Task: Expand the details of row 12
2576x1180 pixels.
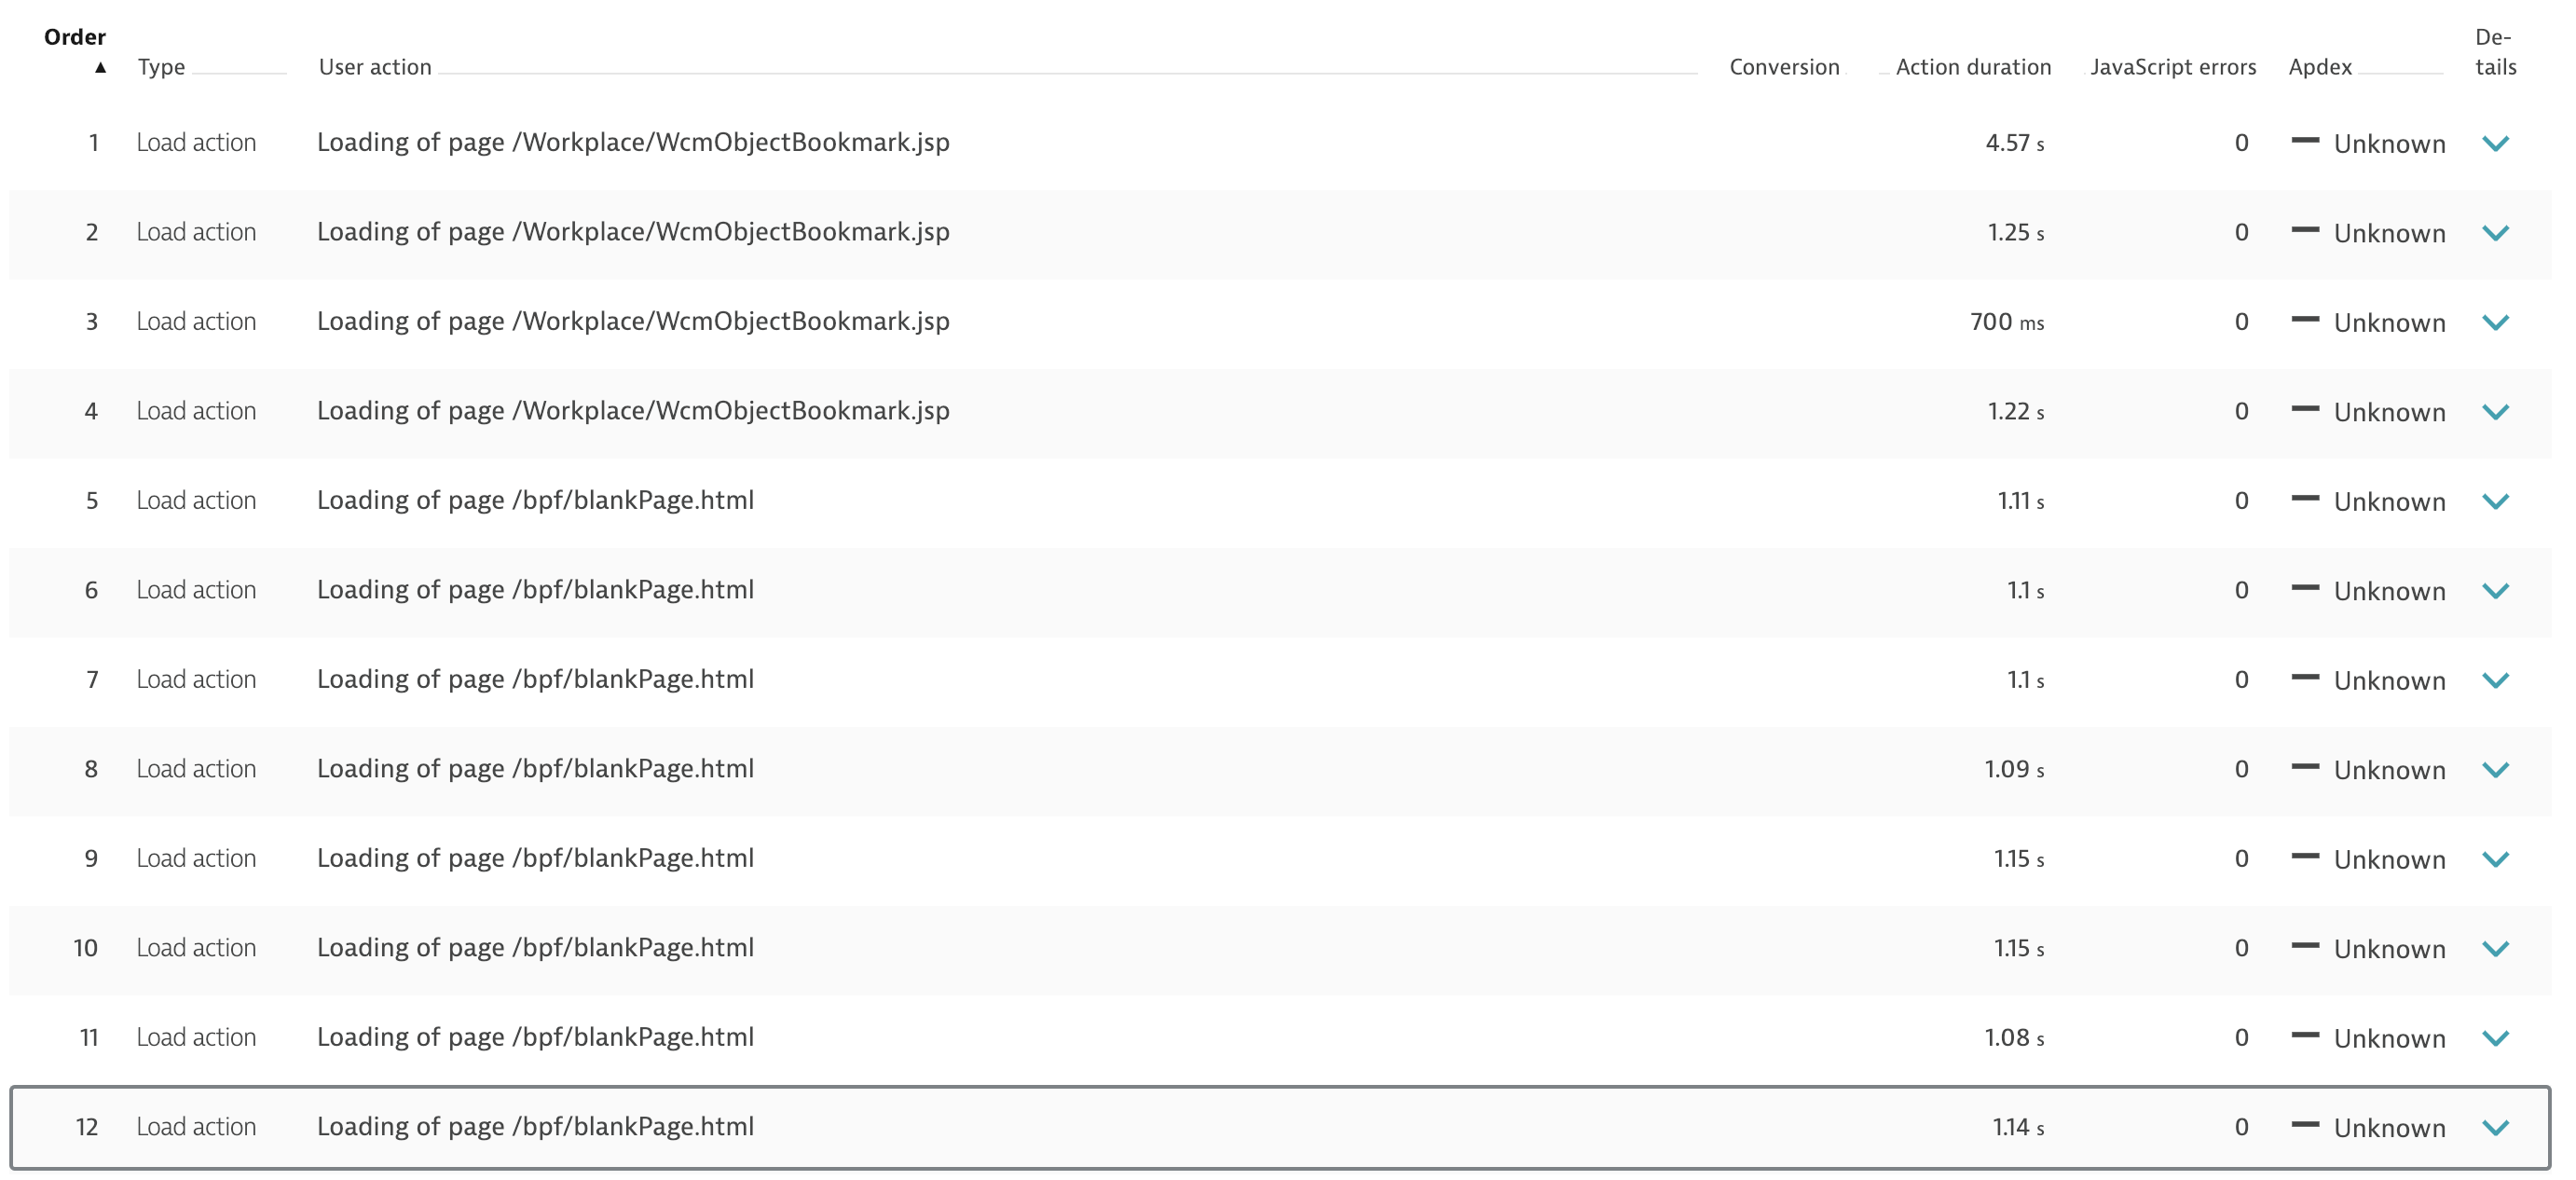Action: (x=2495, y=1127)
